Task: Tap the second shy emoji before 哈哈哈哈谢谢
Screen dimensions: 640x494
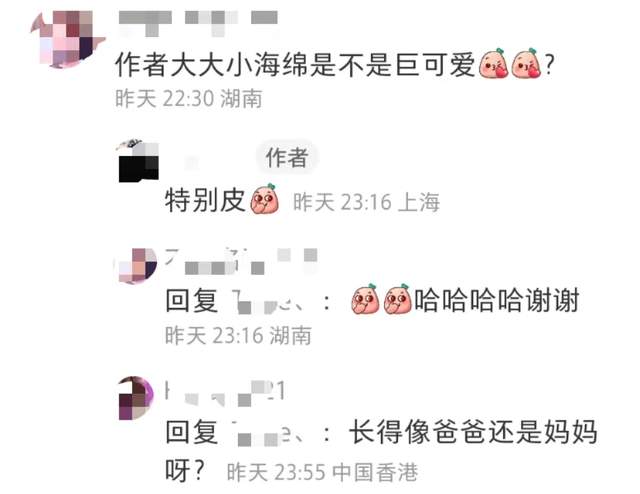Action: (x=398, y=299)
